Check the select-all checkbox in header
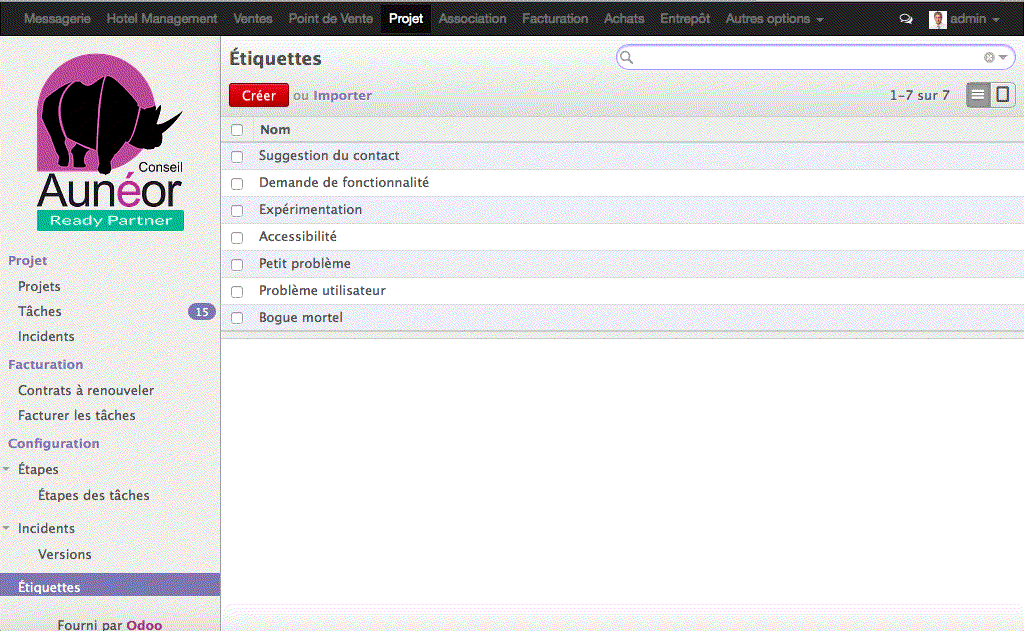 click(x=237, y=130)
